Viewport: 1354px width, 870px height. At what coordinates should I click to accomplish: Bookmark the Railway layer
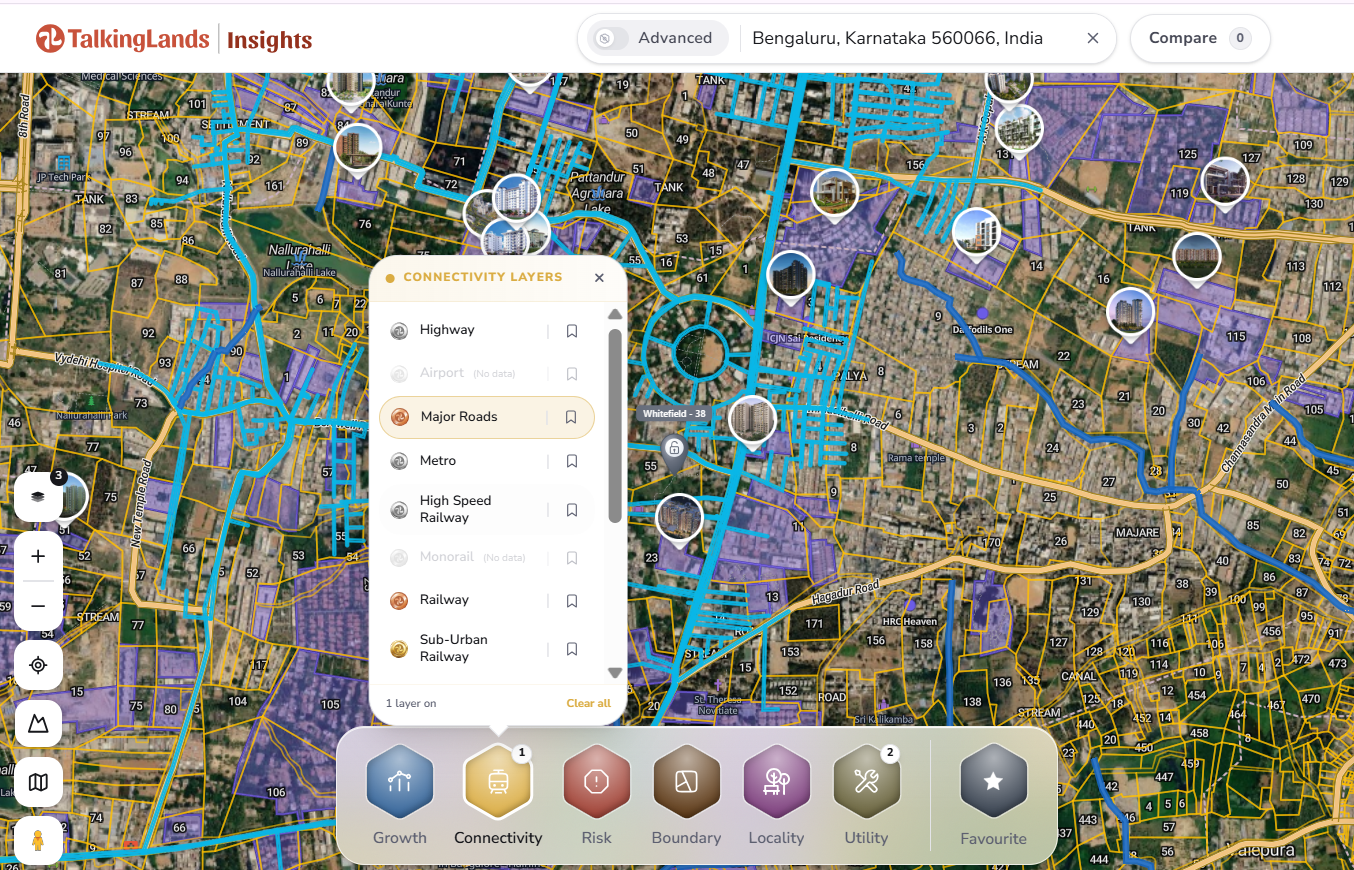[x=572, y=601]
